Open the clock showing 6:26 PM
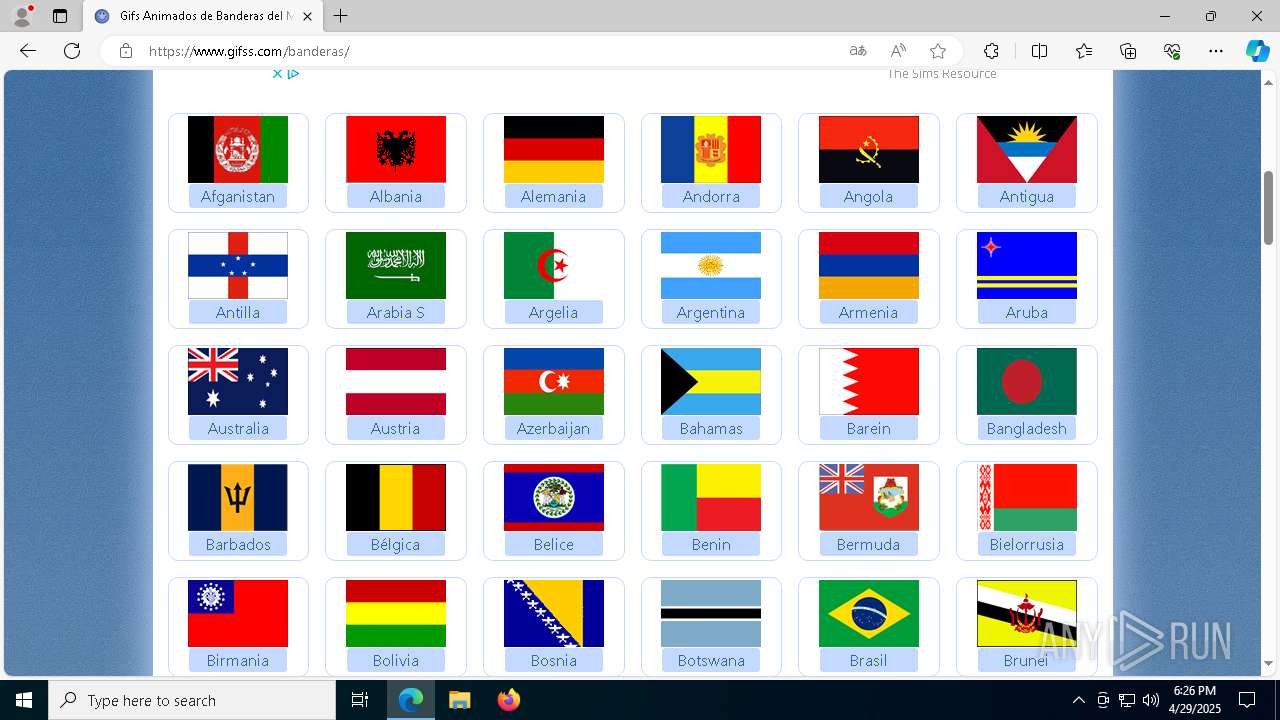Viewport: 1280px width, 720px height. [x=1195, y=700]
